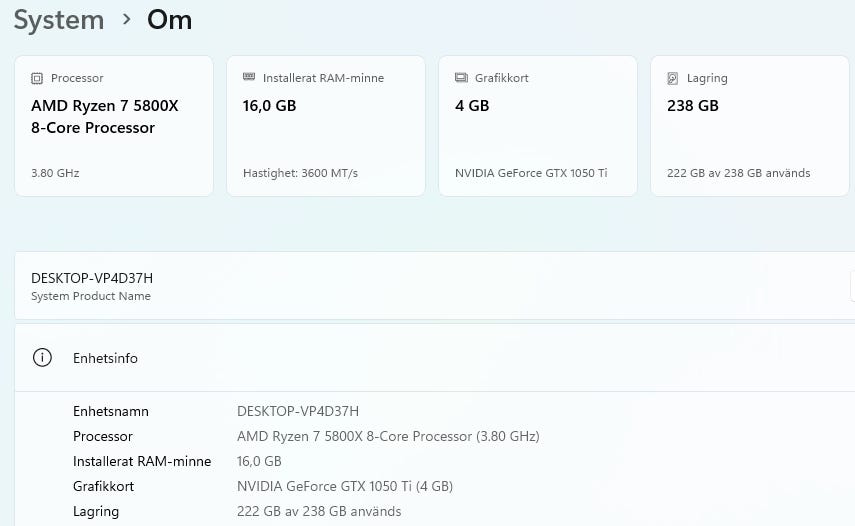Open the 238 GB Lagring card
The height and width of the screenshot is (526, 855).
click(749, 126)
